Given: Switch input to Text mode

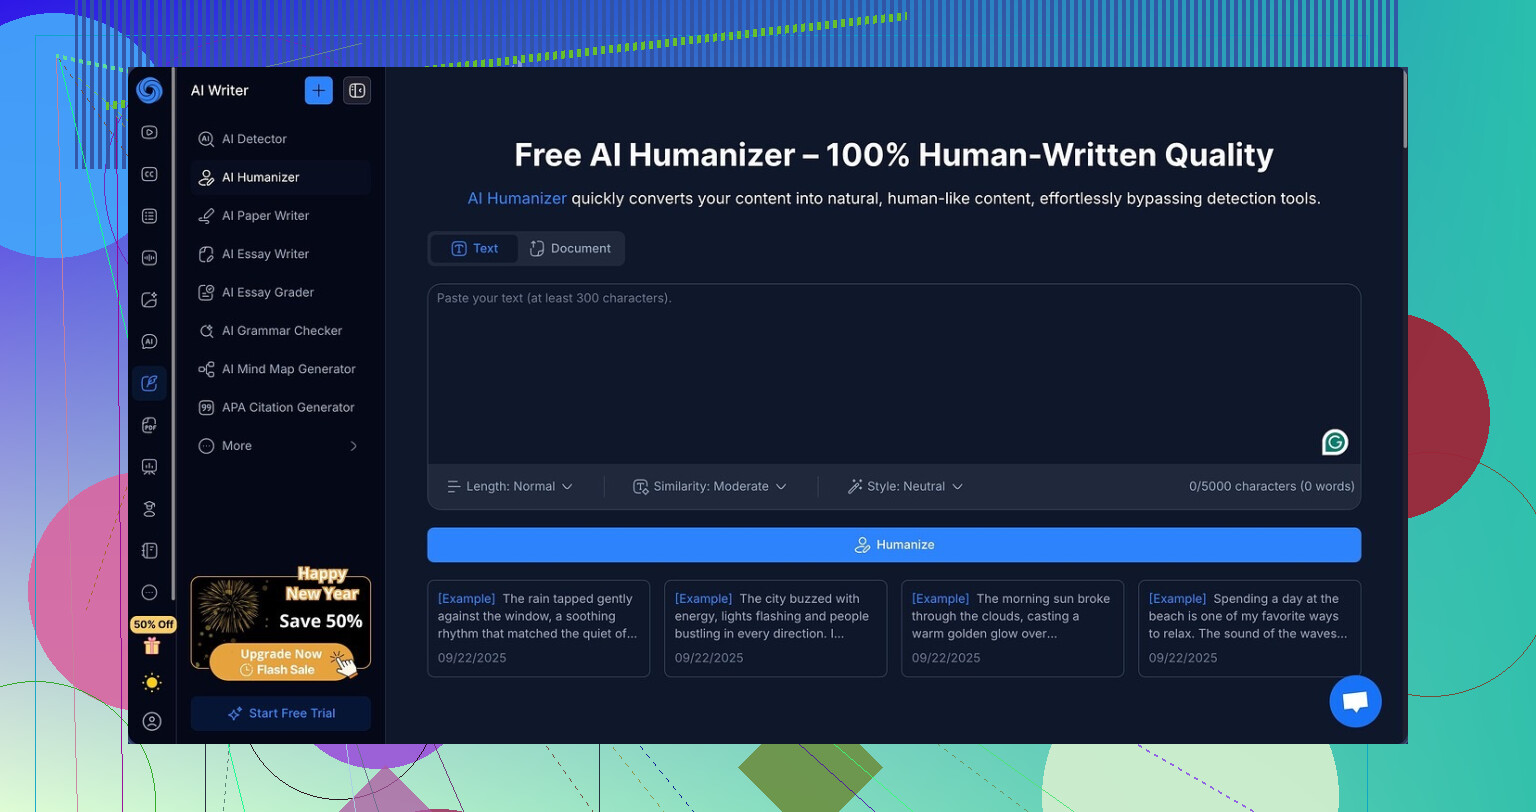Looking at the screenshot, I should pos(474,249).
